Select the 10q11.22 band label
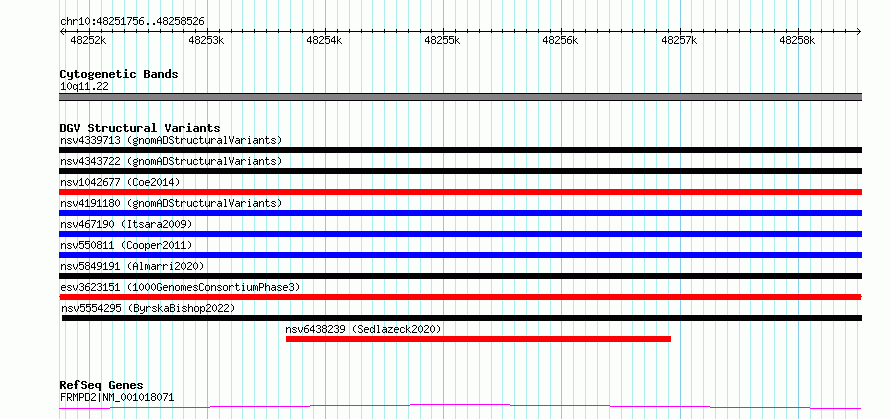 pos(84,86)
